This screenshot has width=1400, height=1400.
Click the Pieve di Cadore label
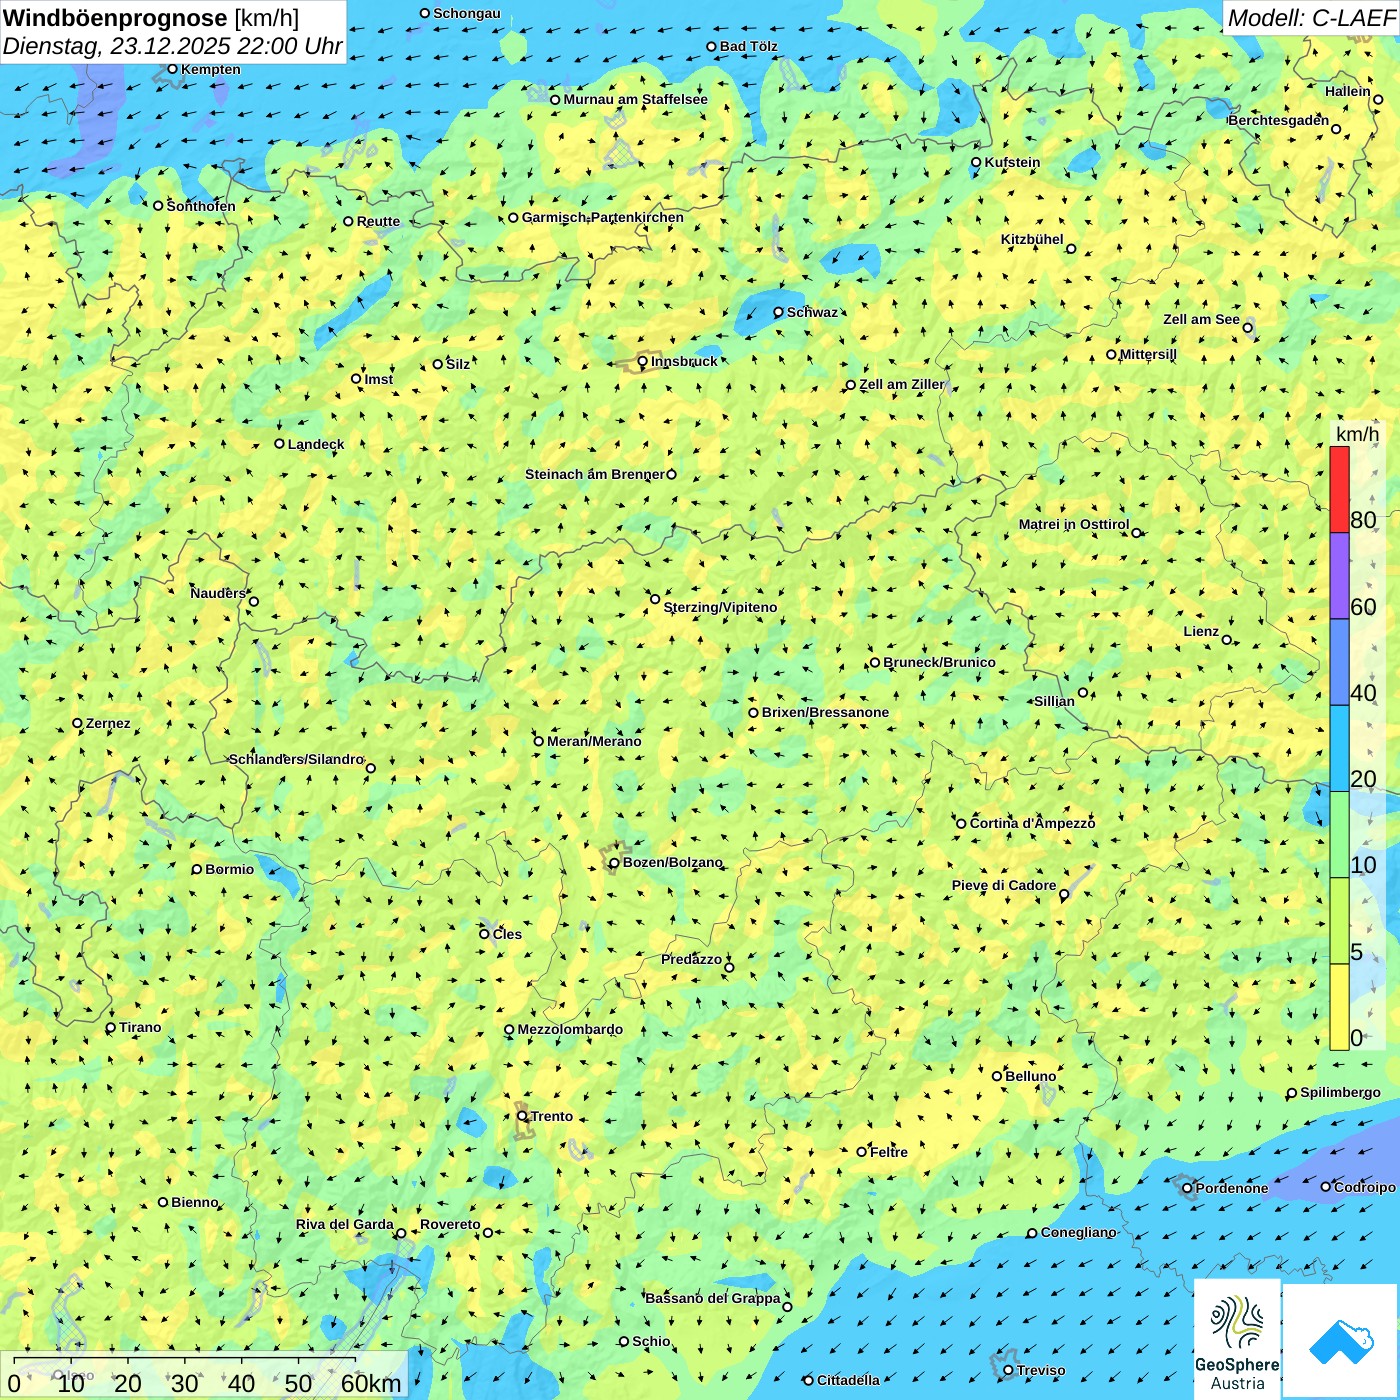(x=1004, y=885)
